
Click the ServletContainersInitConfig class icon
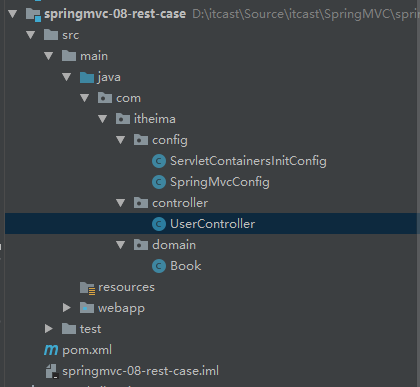tap(159, 161)
